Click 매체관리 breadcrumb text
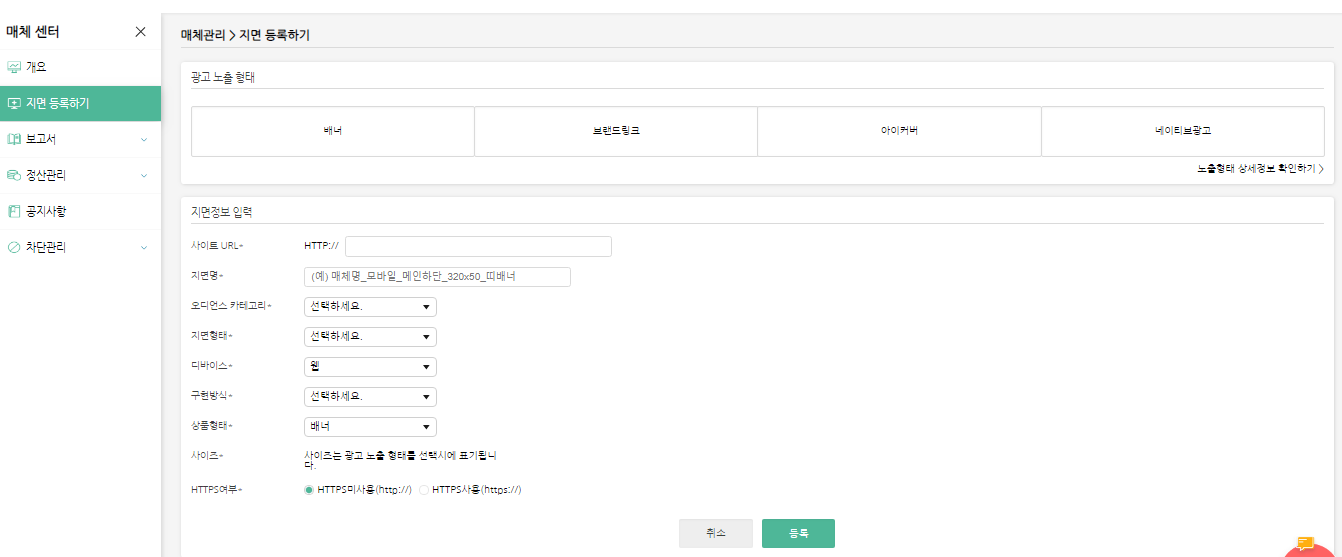The width and height of the screenshot is (1342, 557). click(x=203, y=35)
